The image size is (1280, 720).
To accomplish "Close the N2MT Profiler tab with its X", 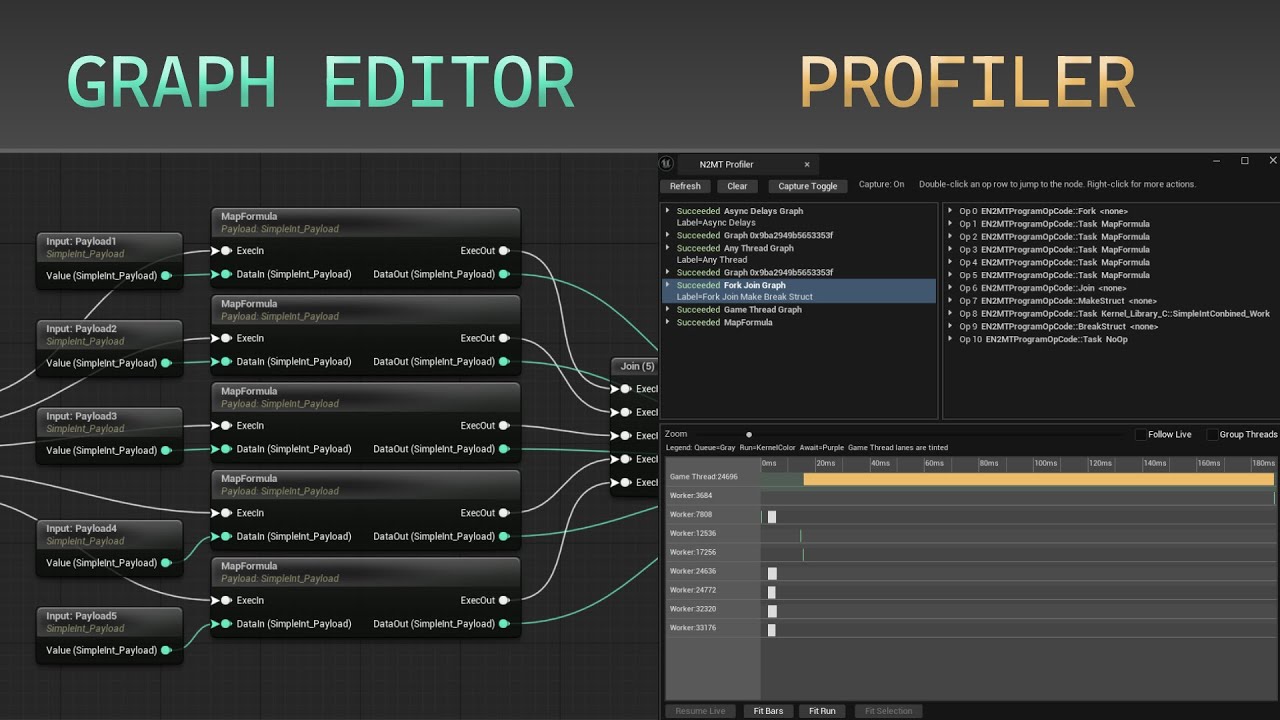I will (x=807, y=165).
